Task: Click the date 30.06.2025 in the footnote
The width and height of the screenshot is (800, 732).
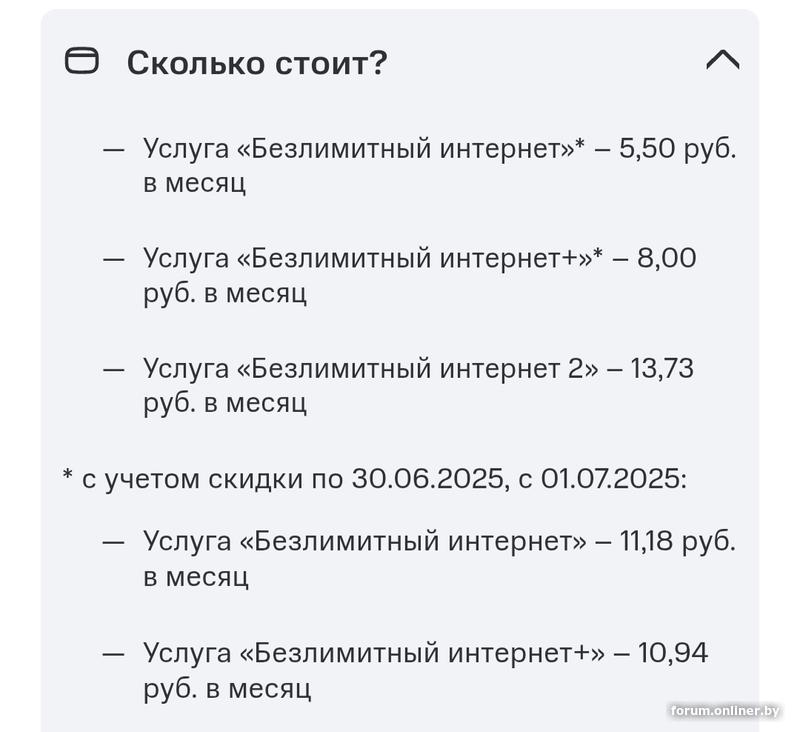Action: [425, 478]
